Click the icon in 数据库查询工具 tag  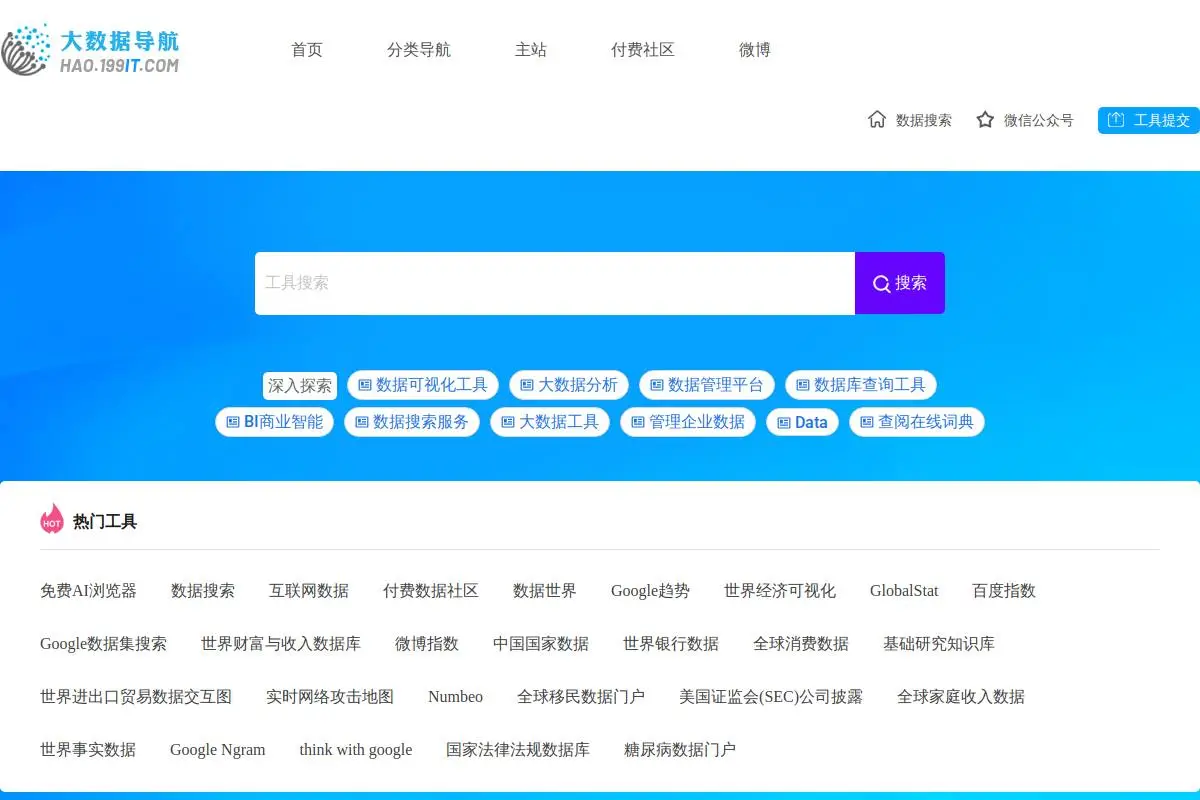point(803,385)
